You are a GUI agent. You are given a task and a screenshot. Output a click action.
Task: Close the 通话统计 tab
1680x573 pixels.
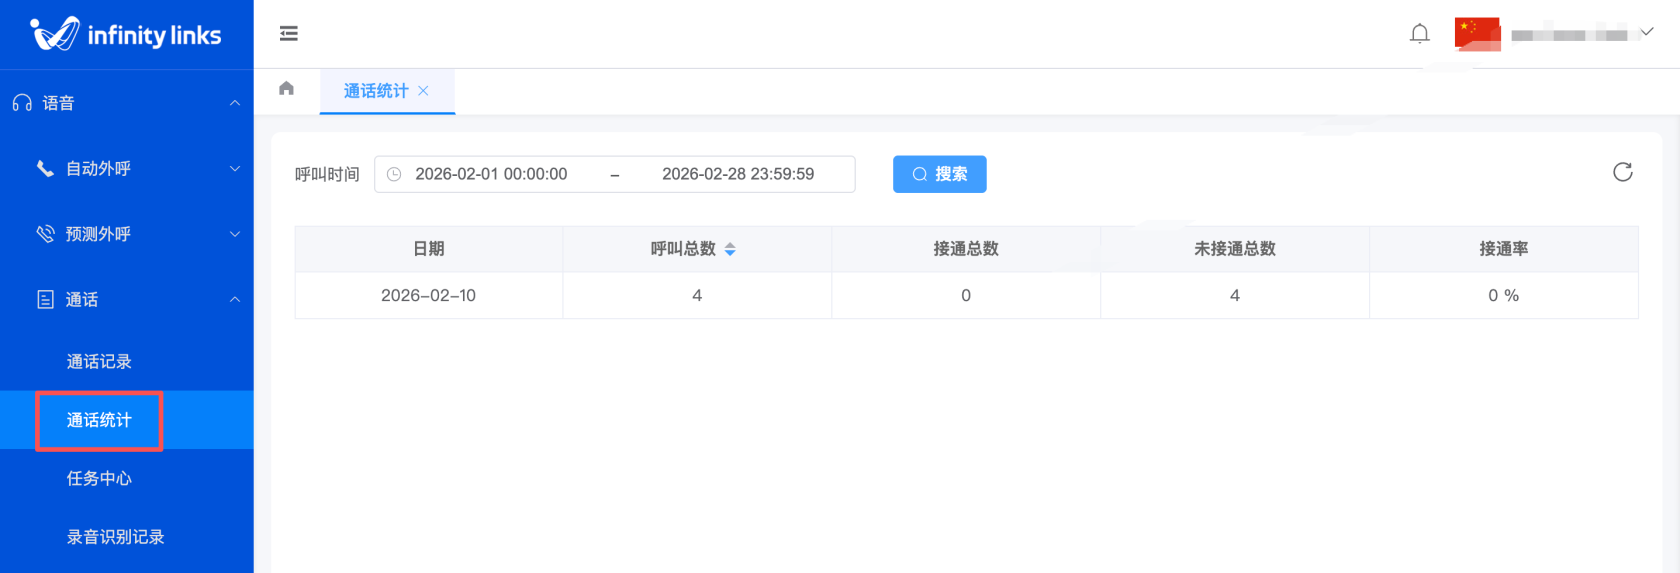click(424, 91)
